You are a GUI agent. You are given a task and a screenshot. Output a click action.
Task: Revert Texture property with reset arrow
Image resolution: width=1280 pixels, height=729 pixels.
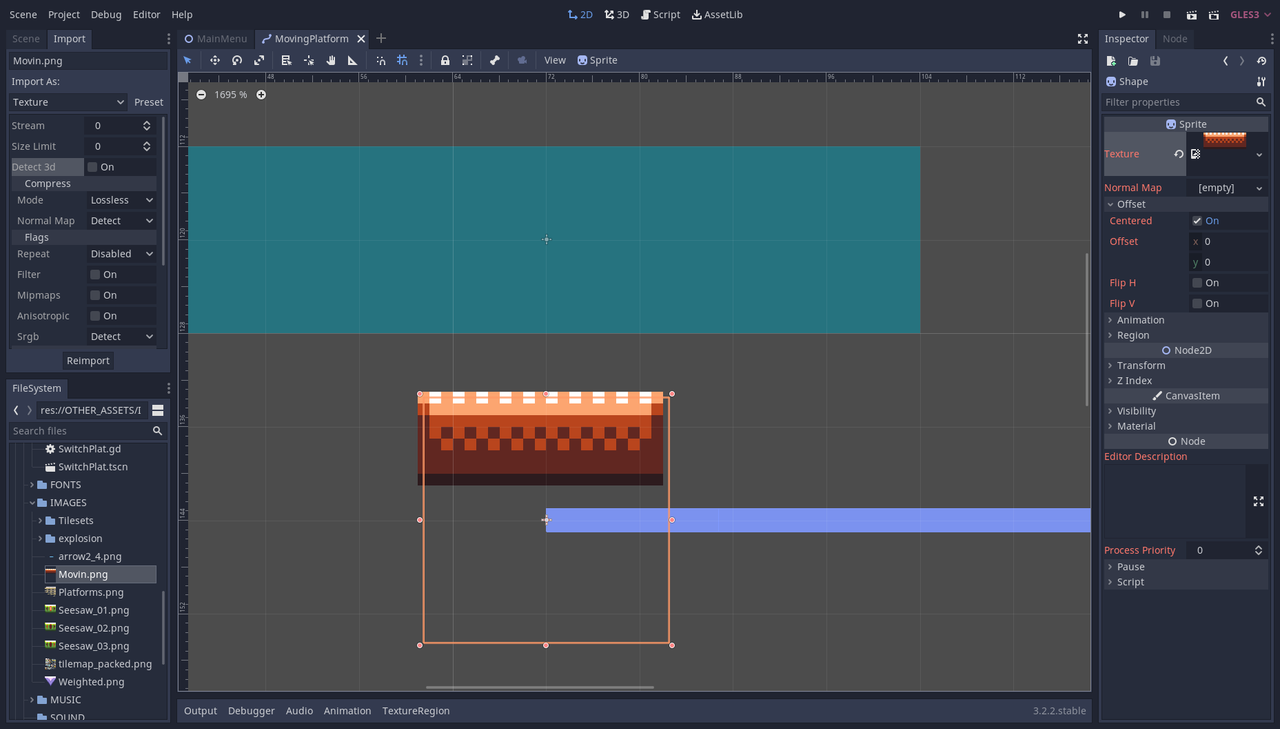coord(1179,154)
